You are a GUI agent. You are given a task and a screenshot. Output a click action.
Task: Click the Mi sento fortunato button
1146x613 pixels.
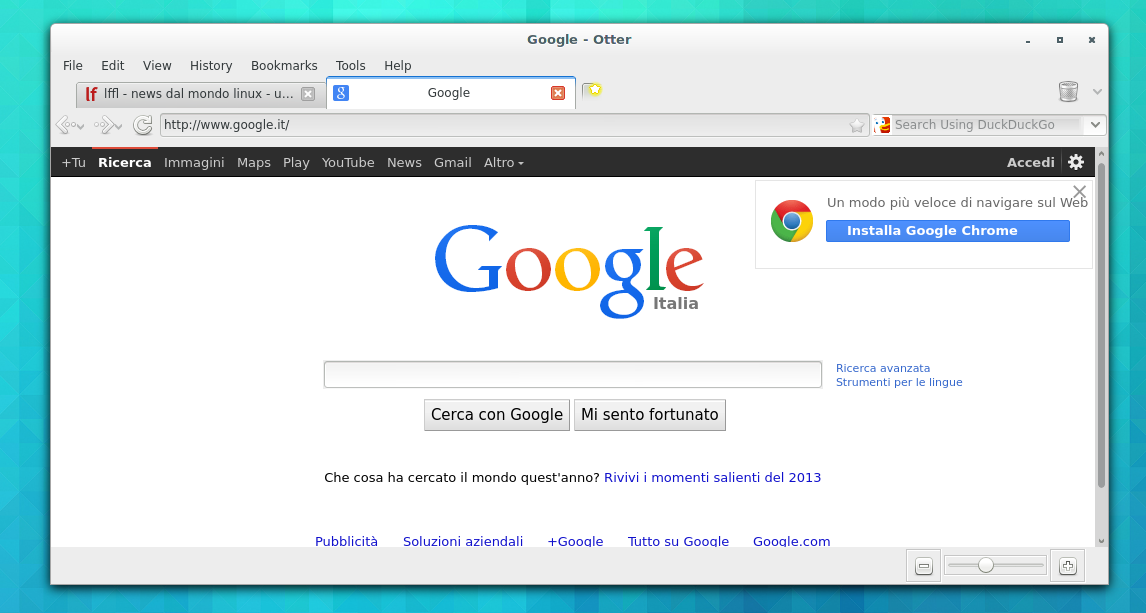(650, 415)
